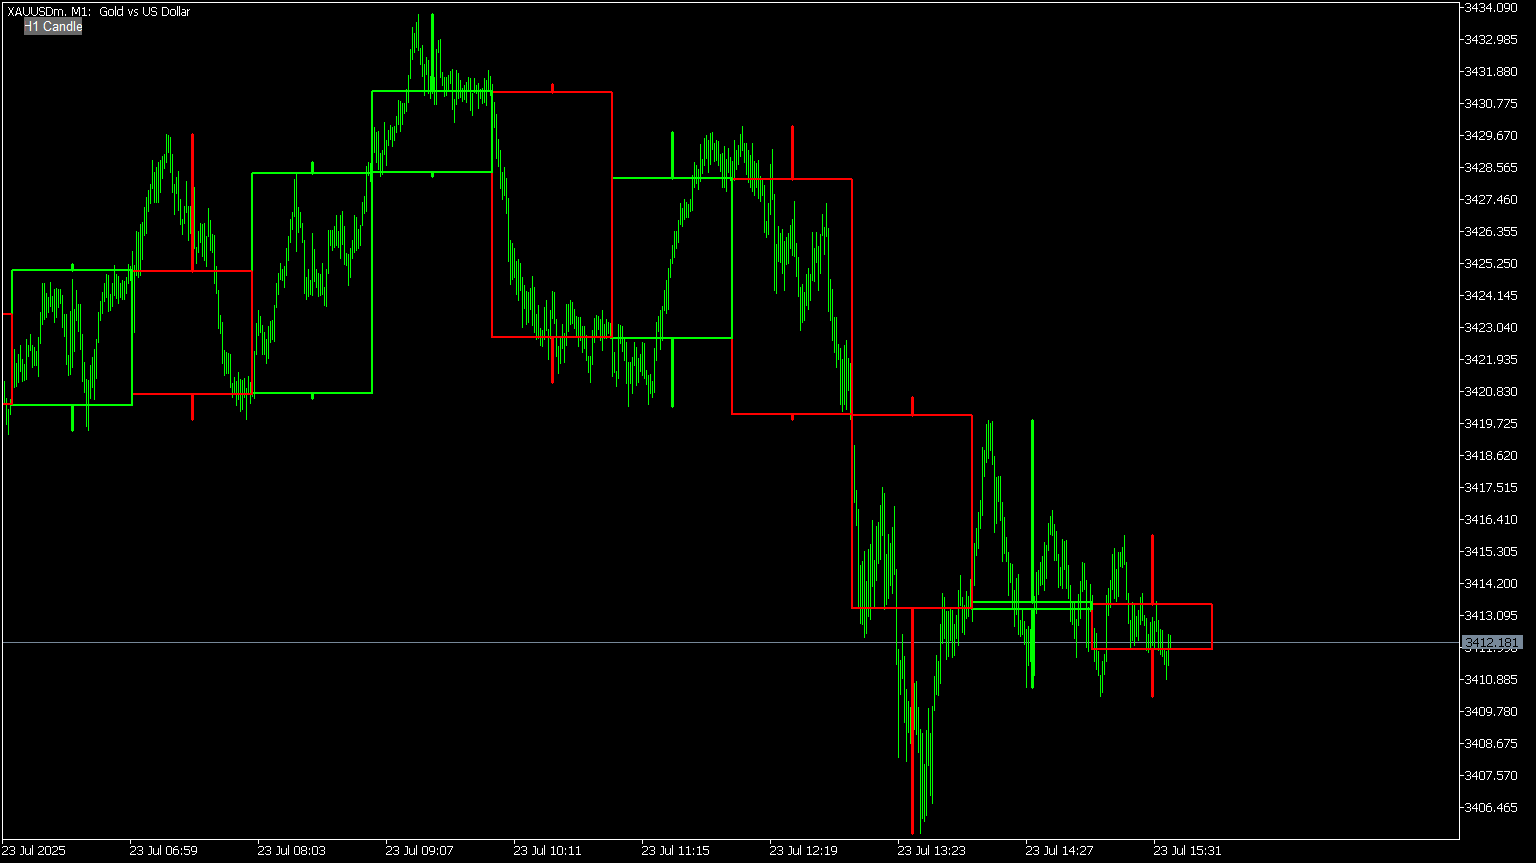Click the 23 Jul 06:59 time label
This screenshot has height=863, width=1536.
click(x=163, y=851)
